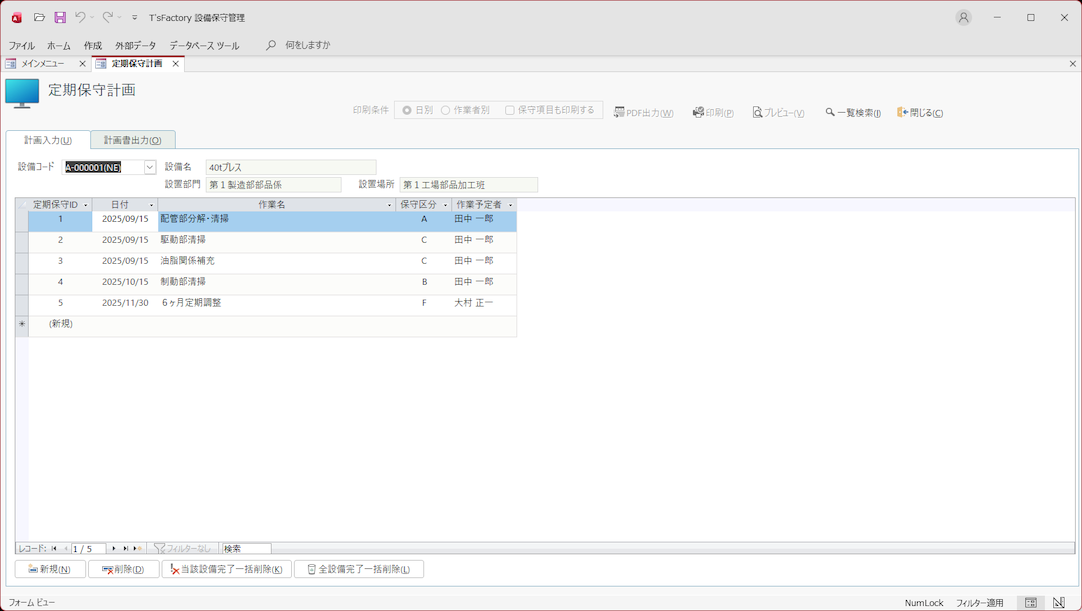The width and height of the screenshot is (1082, 611).
Task: Click the Save icon in title bar
Action: (x=60, y=17)
